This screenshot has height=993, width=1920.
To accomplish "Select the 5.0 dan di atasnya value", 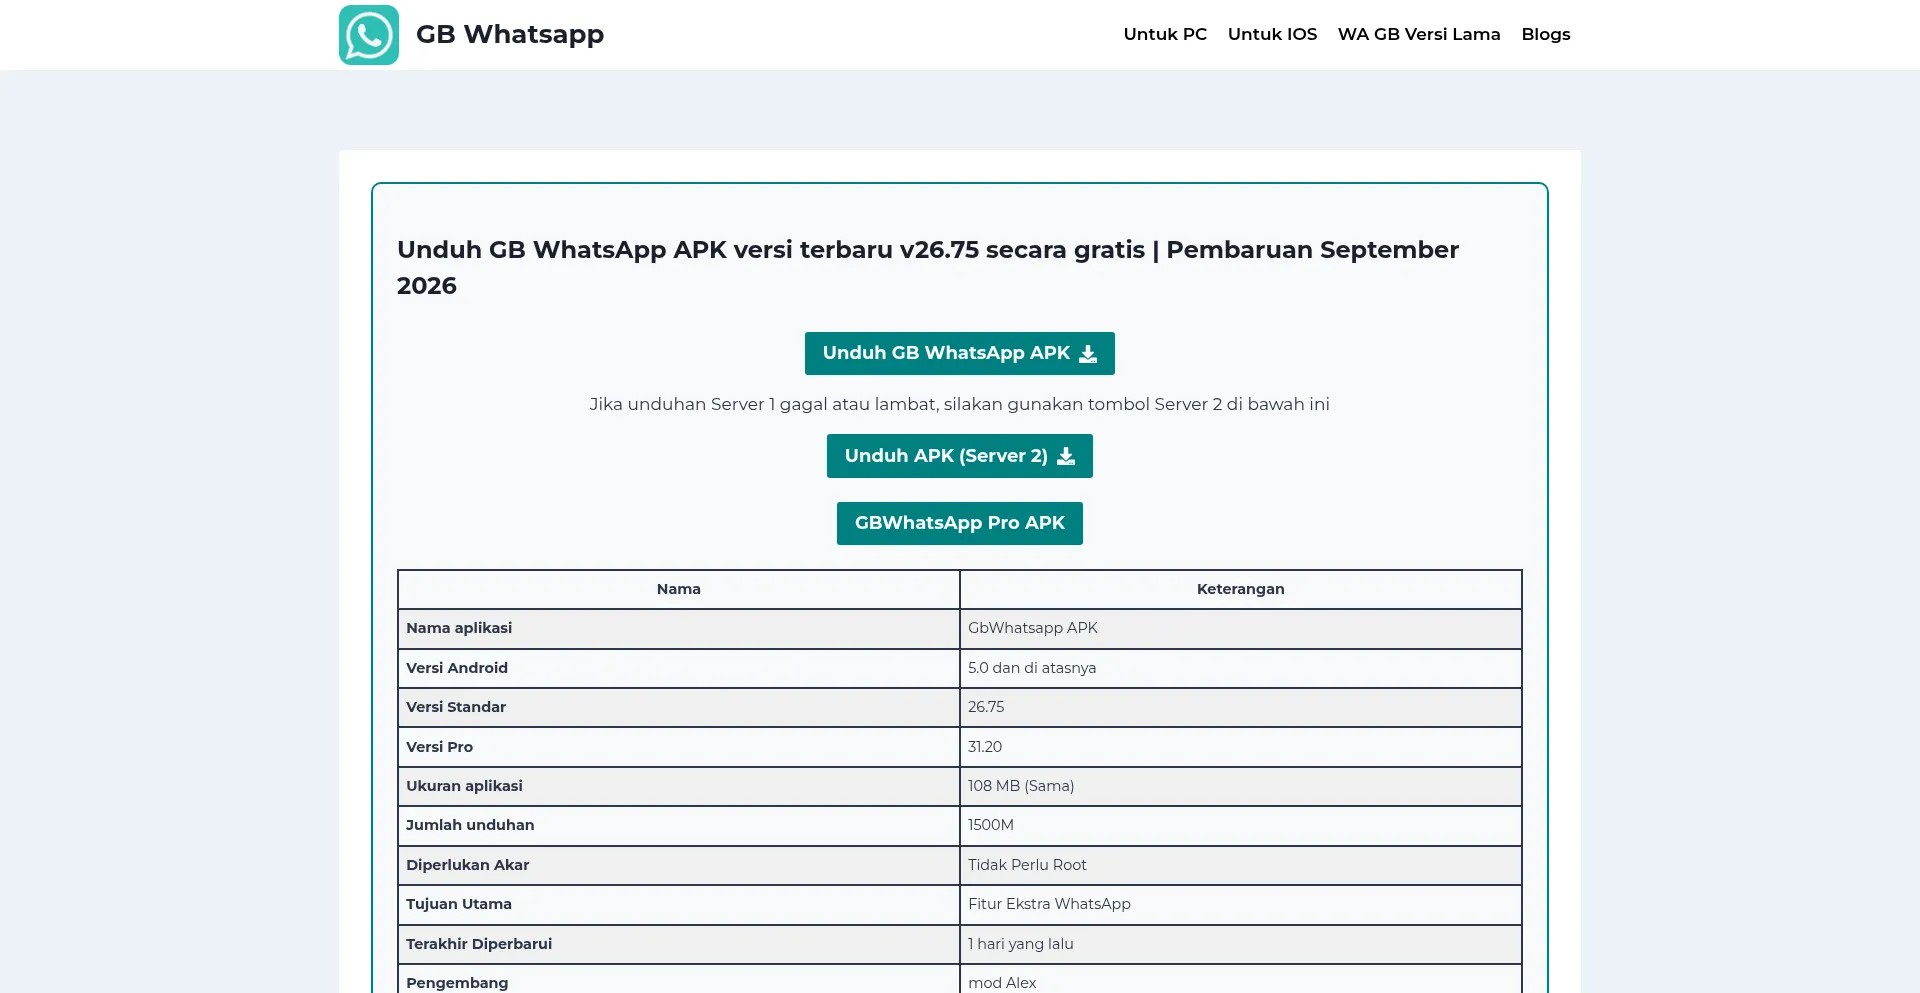I will (x=1032, y=668).
